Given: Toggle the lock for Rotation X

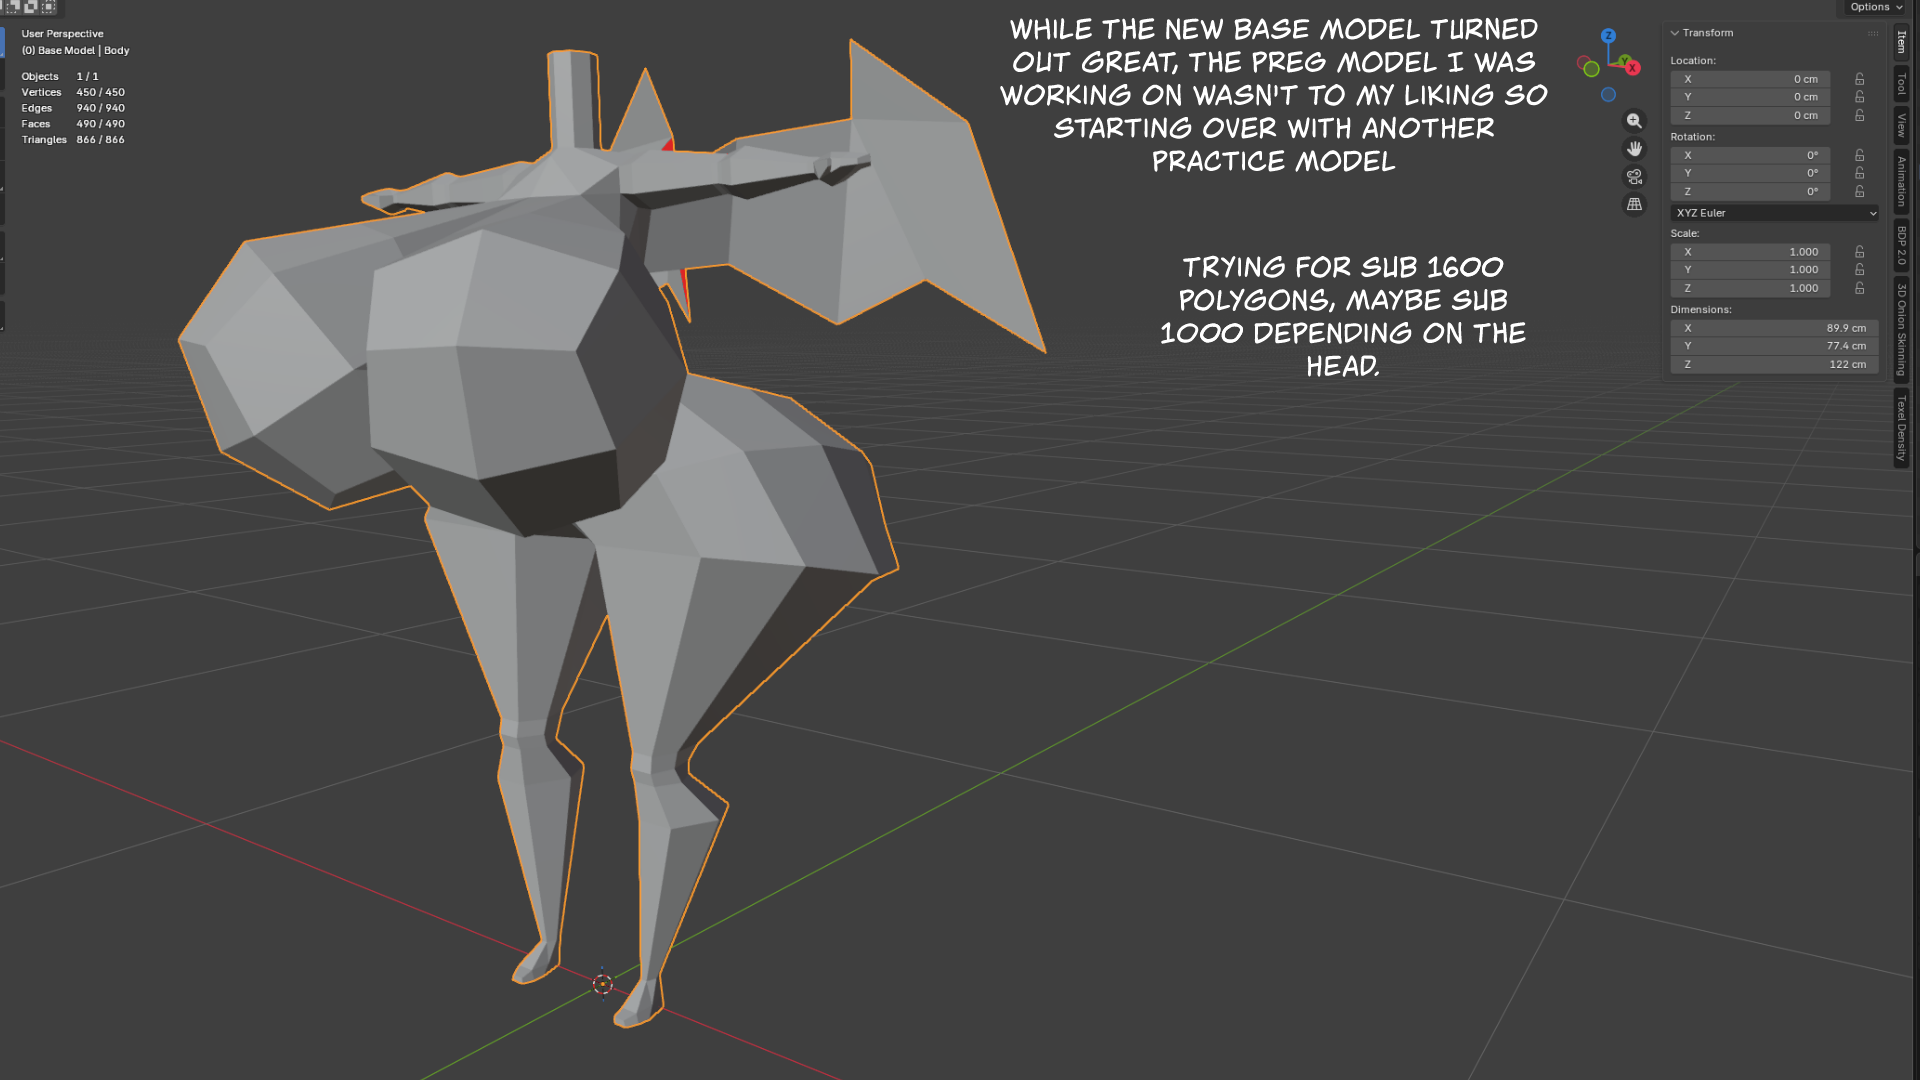Looking at the screenshot, I should (x=1859, y=155).
